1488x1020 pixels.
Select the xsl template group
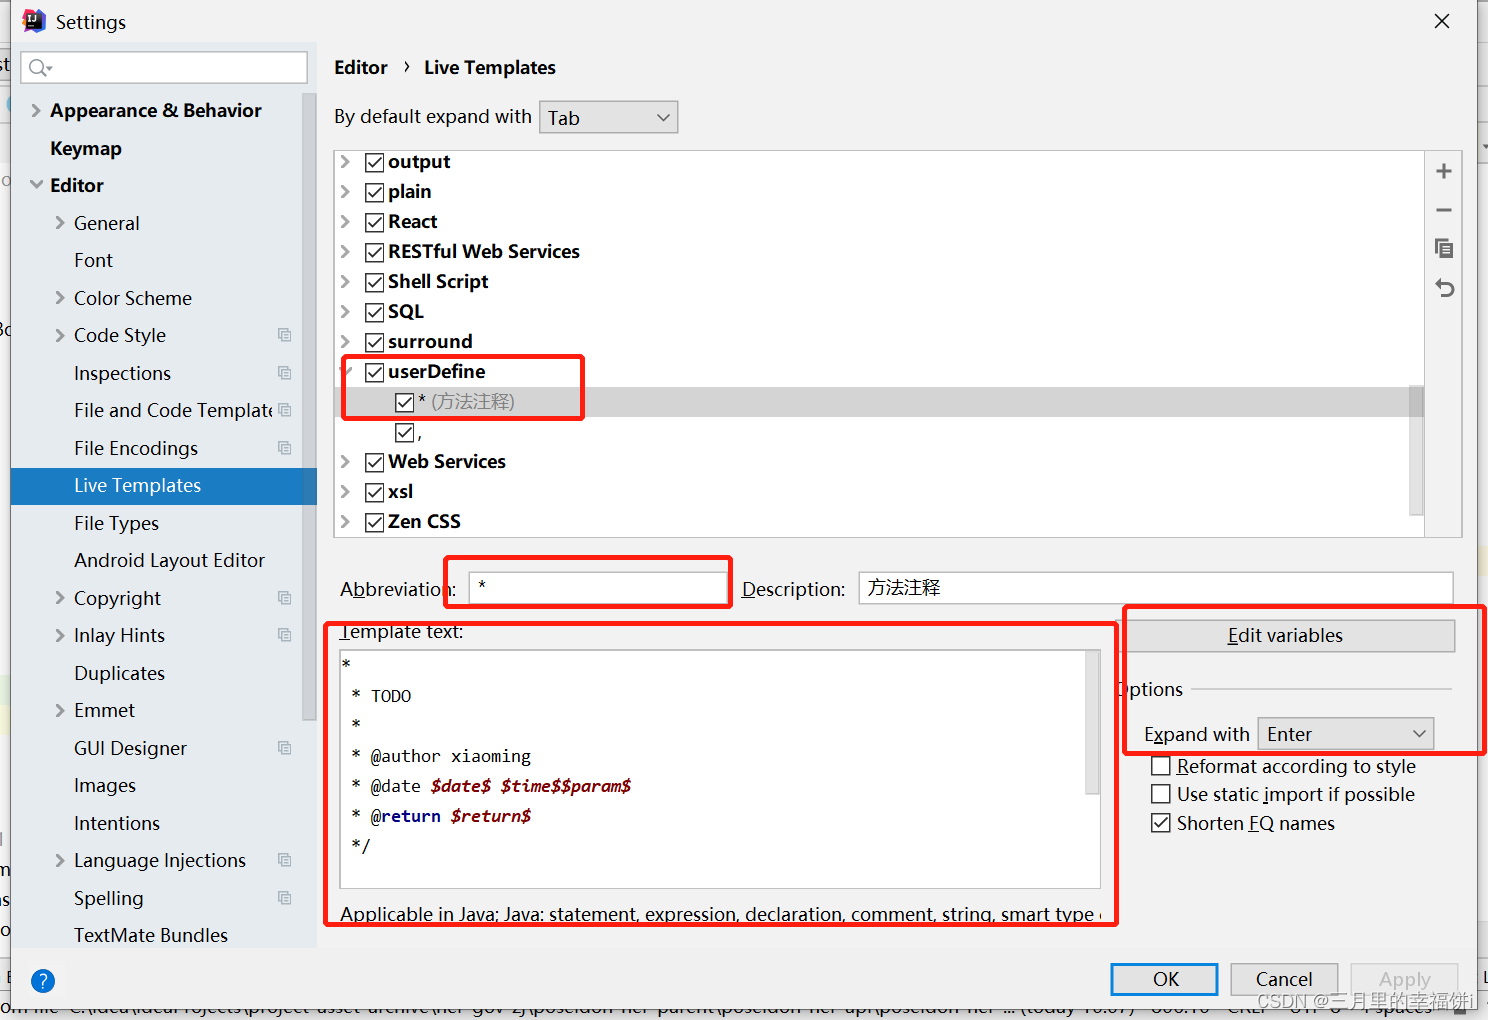(x=400, y=492)
